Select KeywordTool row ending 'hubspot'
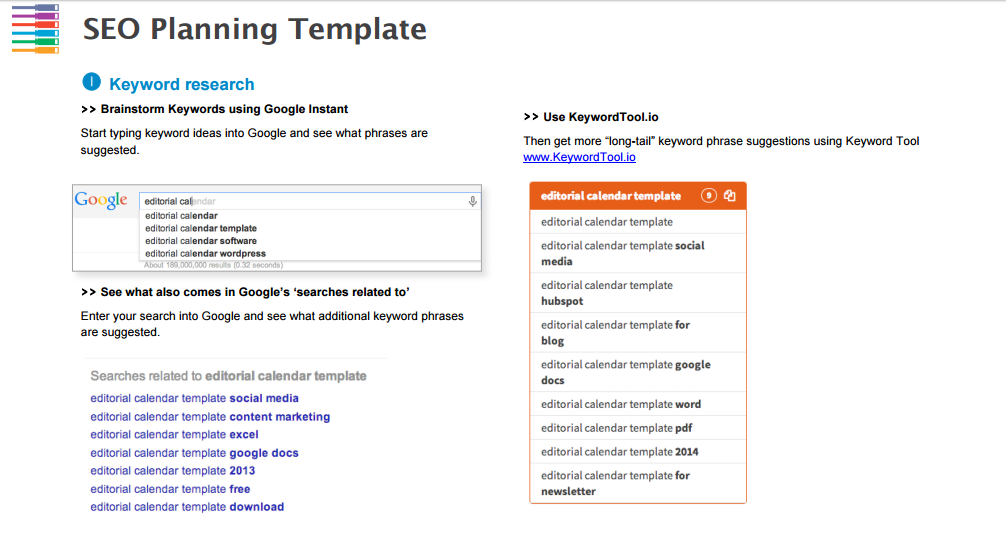This screenshot has width=1006, height=534. click(x=638, y=293)
